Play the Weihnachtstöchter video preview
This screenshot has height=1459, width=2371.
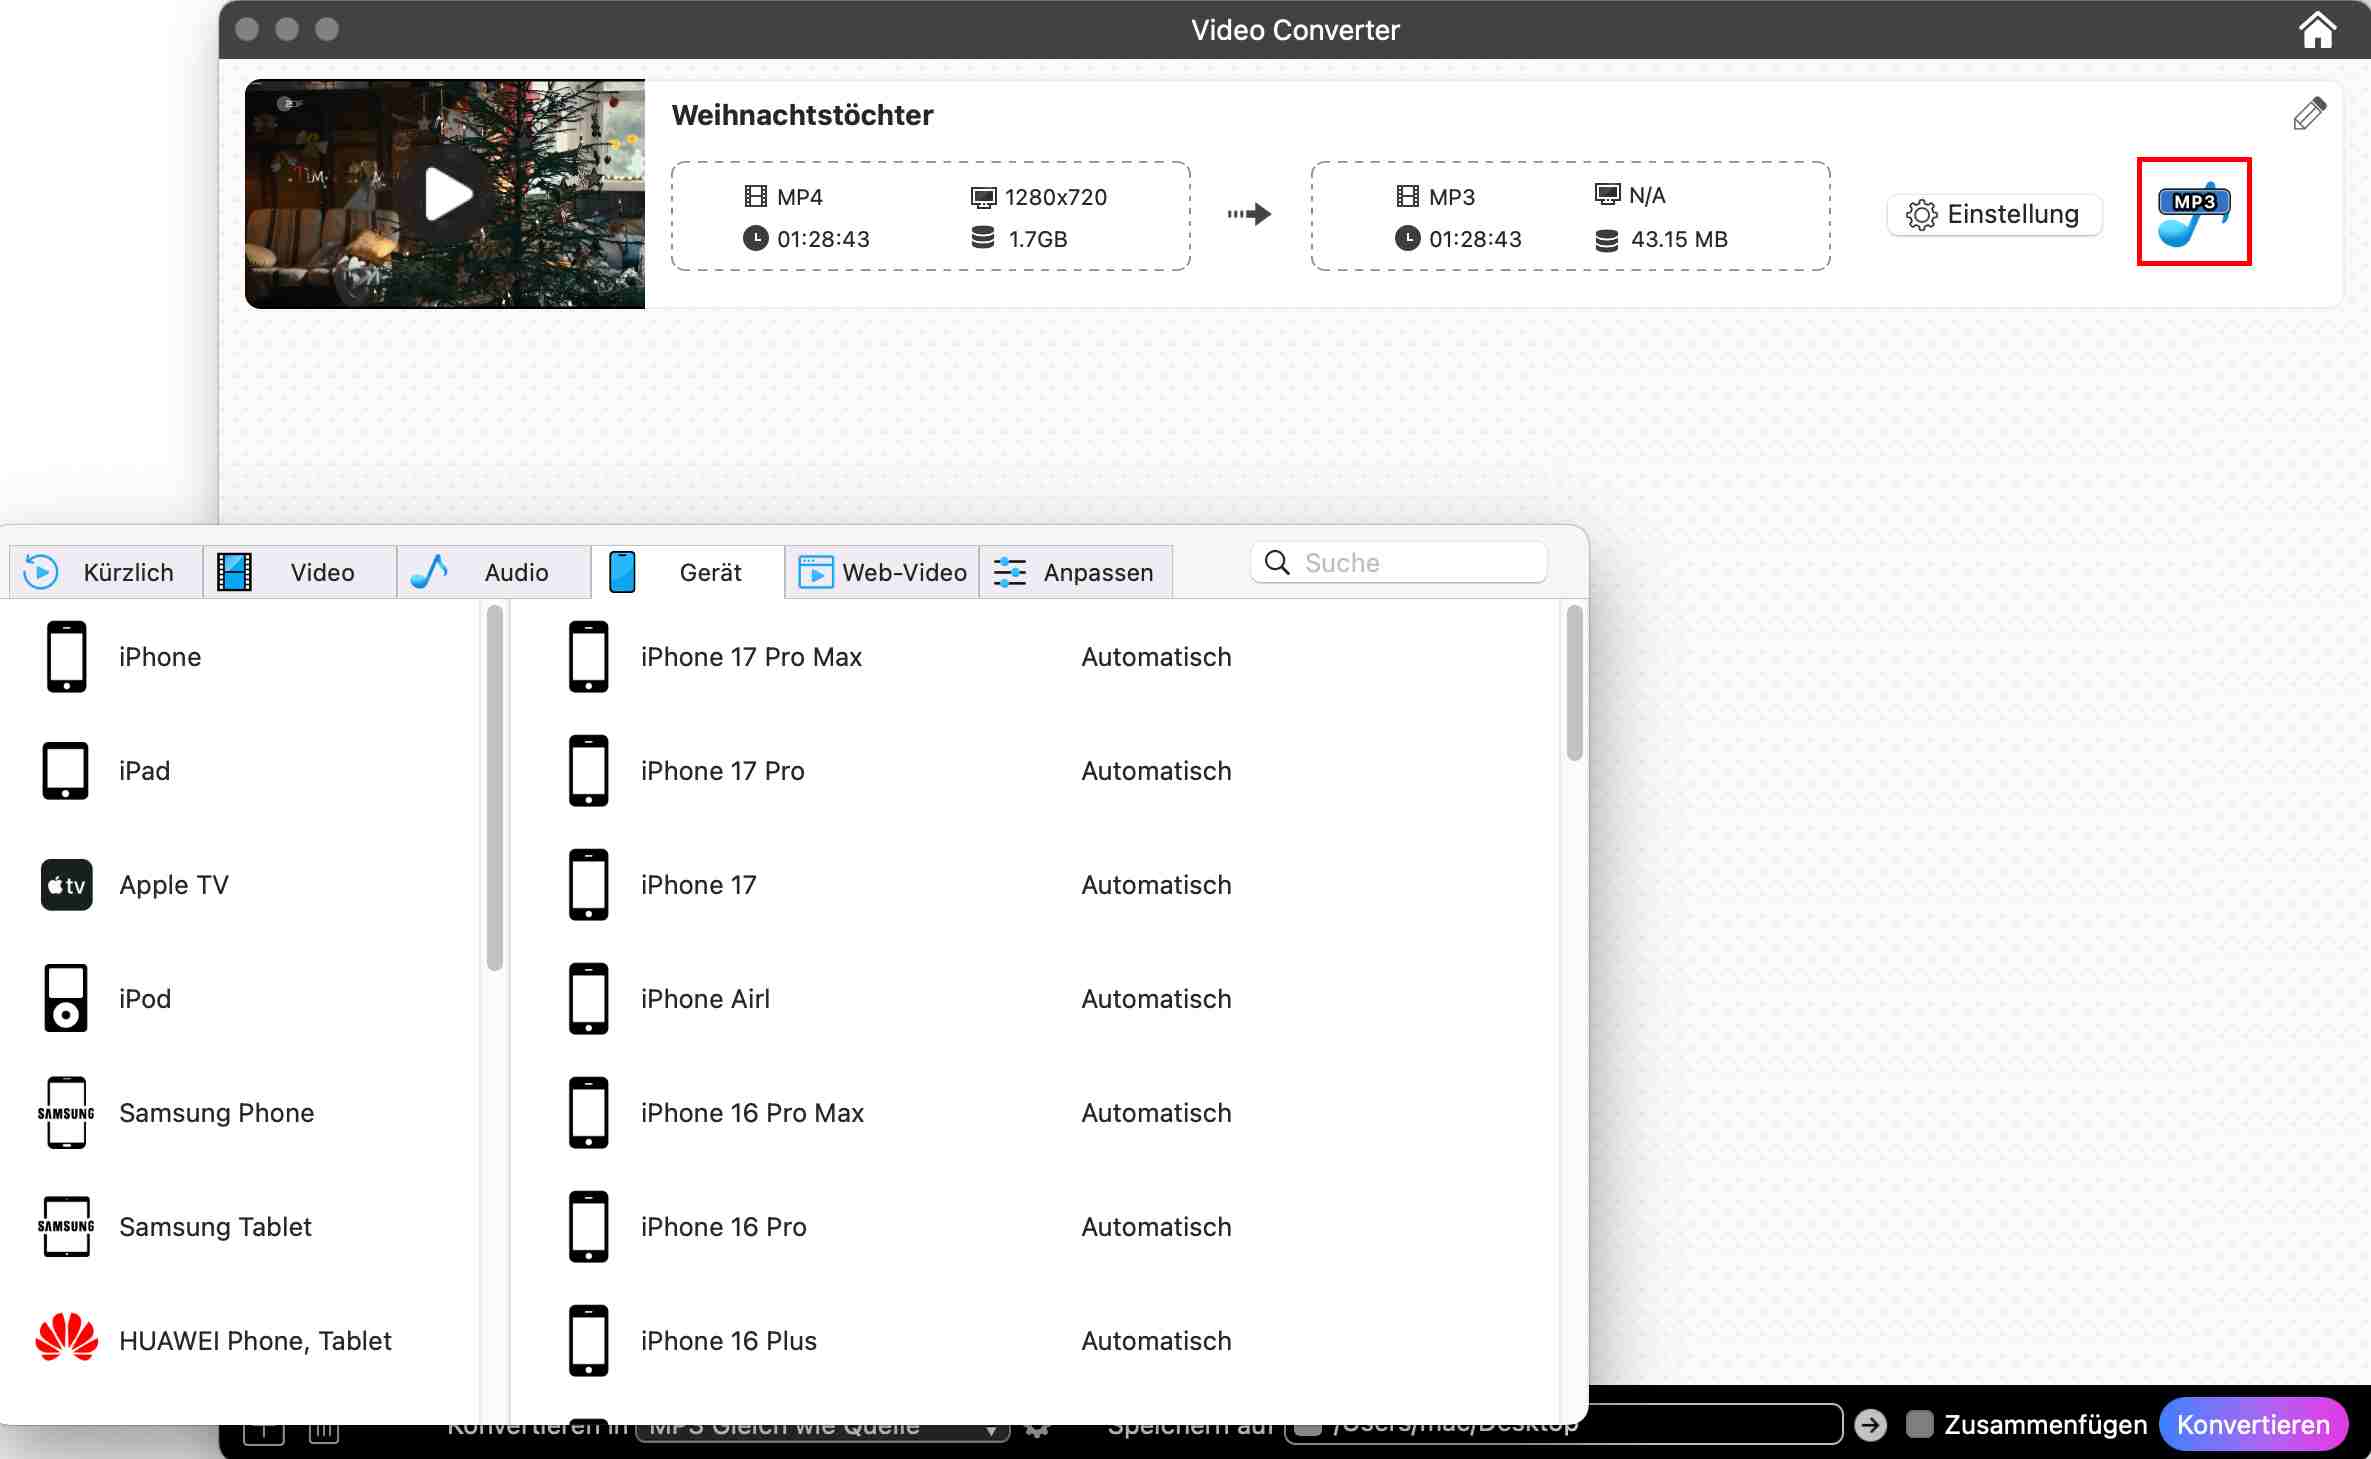coord(447,194)
